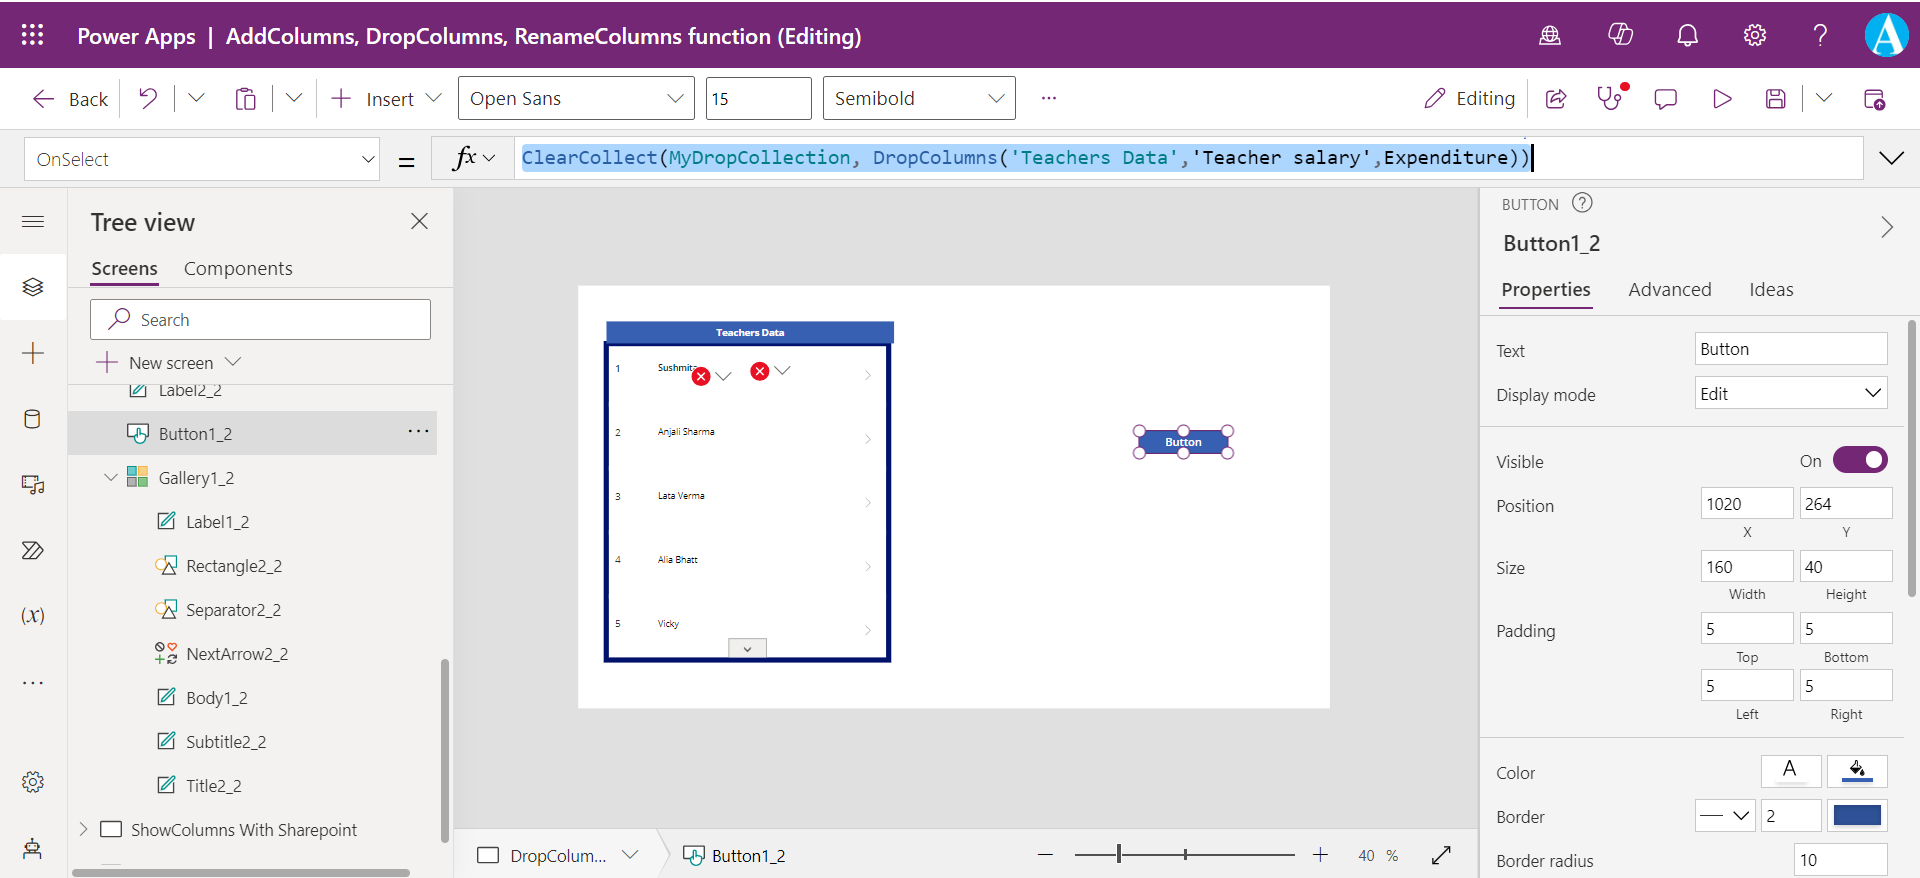The image size is (1920, 878).
Task: Open the Open Sans font dropdown
Action: tap(576, 98)
